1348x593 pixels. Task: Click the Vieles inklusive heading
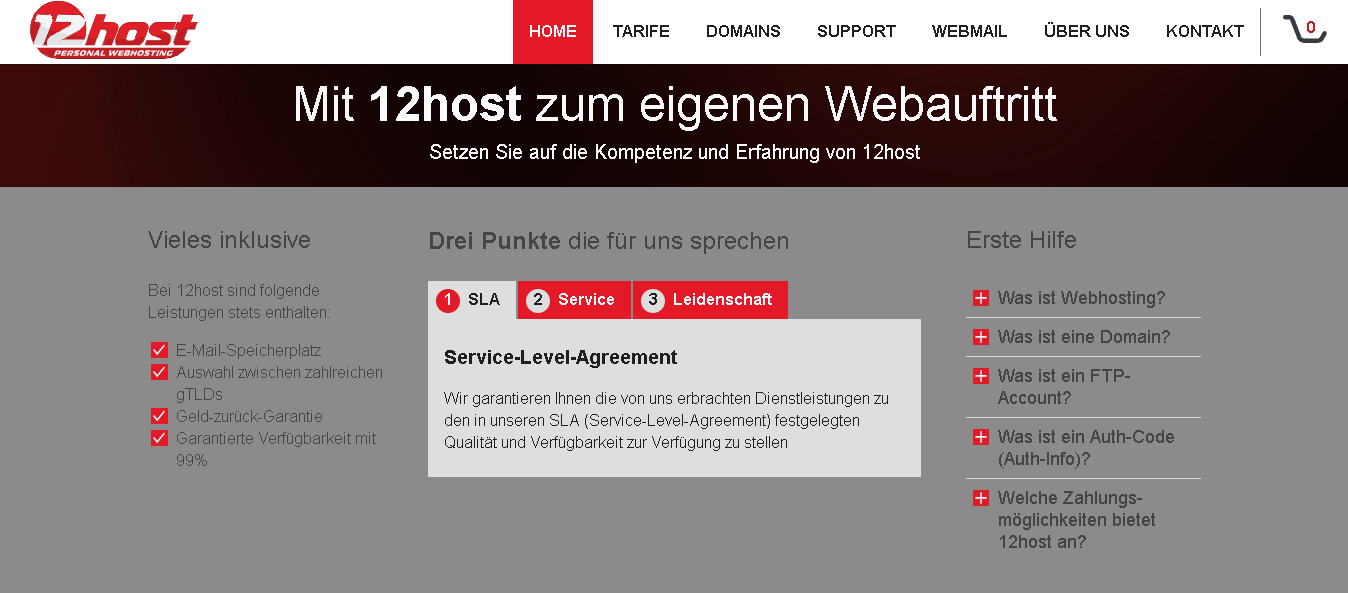[229, 240]
